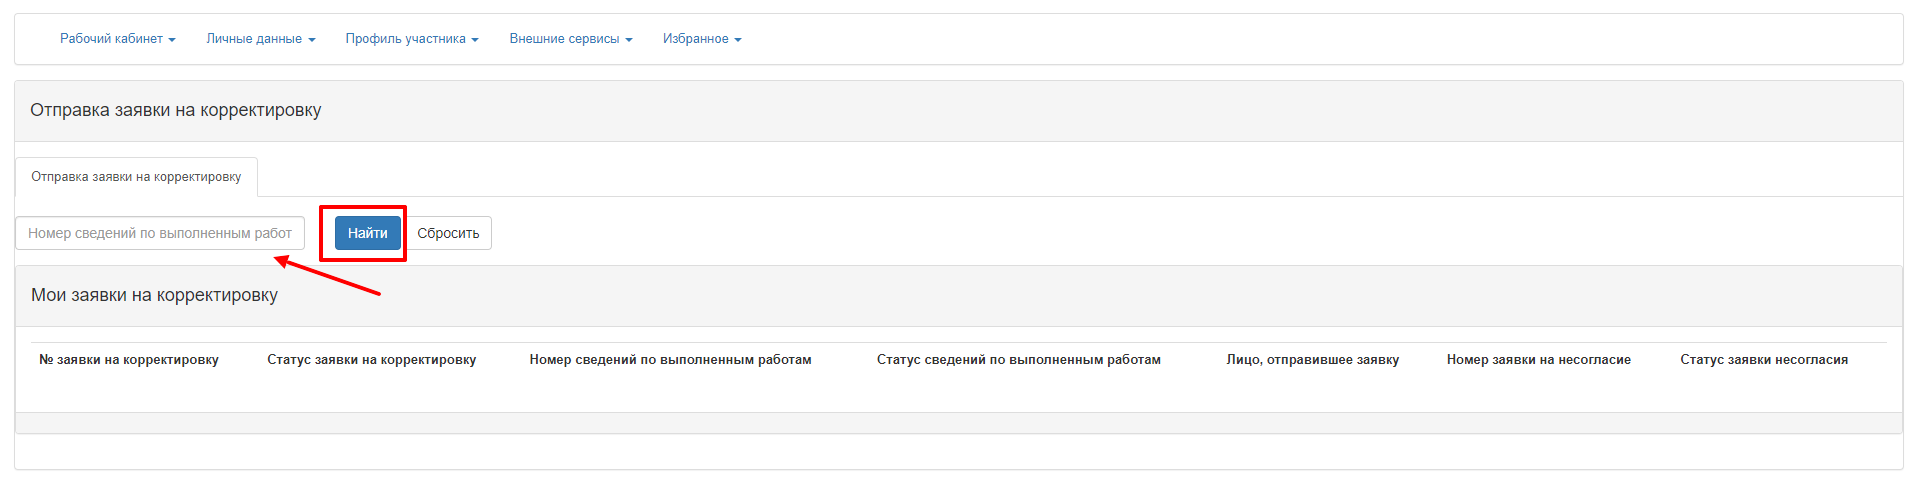
Task: Click the Лицо, отправившее заявку column header
Action: tap(1313, 360)
